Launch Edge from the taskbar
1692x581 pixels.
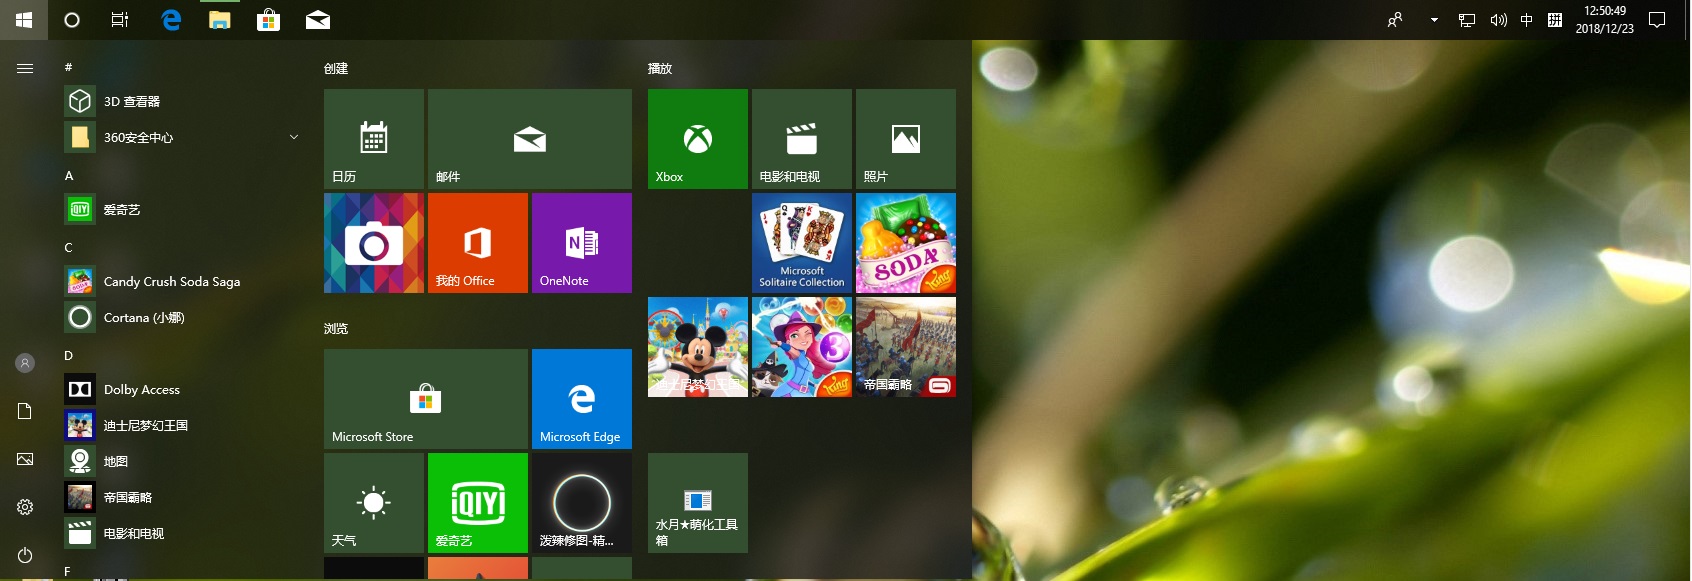pyautogui.click(x=171, y=20)
